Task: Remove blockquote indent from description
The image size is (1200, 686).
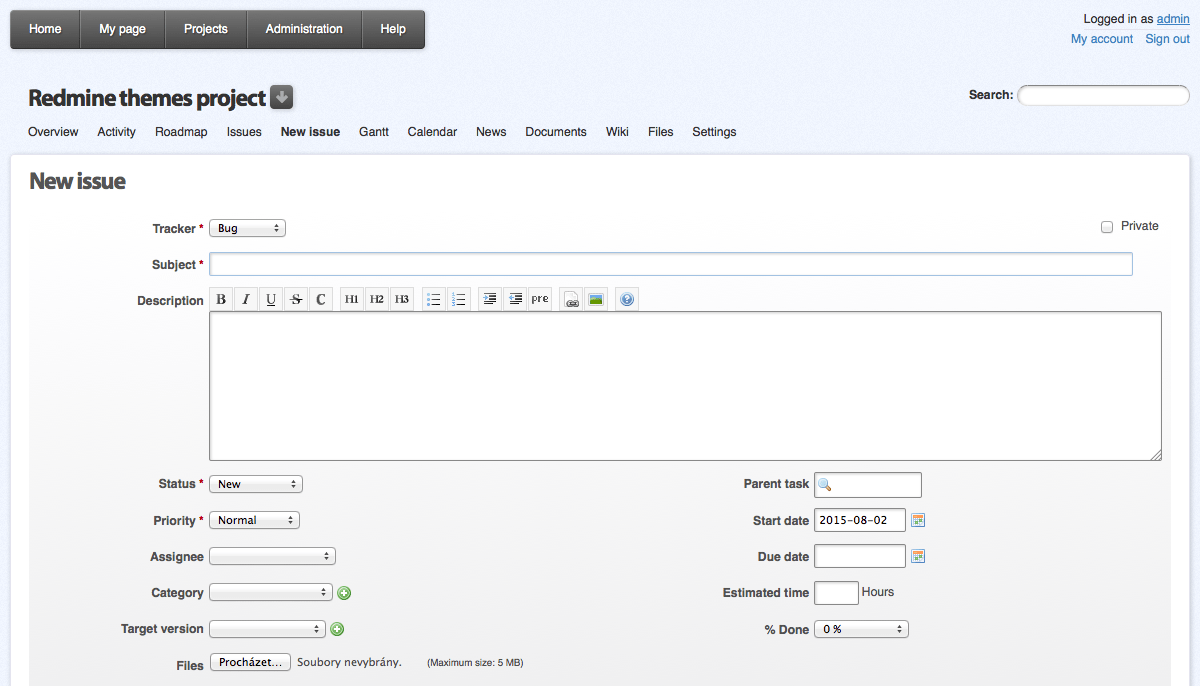Action: (x=515, y=299)
